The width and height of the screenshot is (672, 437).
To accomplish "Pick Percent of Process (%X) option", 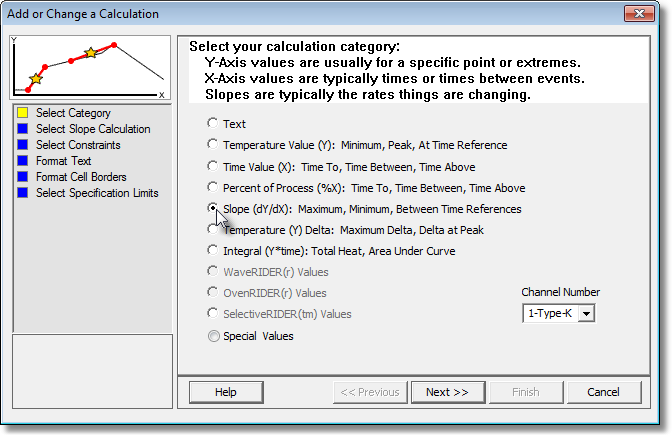I will (x=213, y=187).
